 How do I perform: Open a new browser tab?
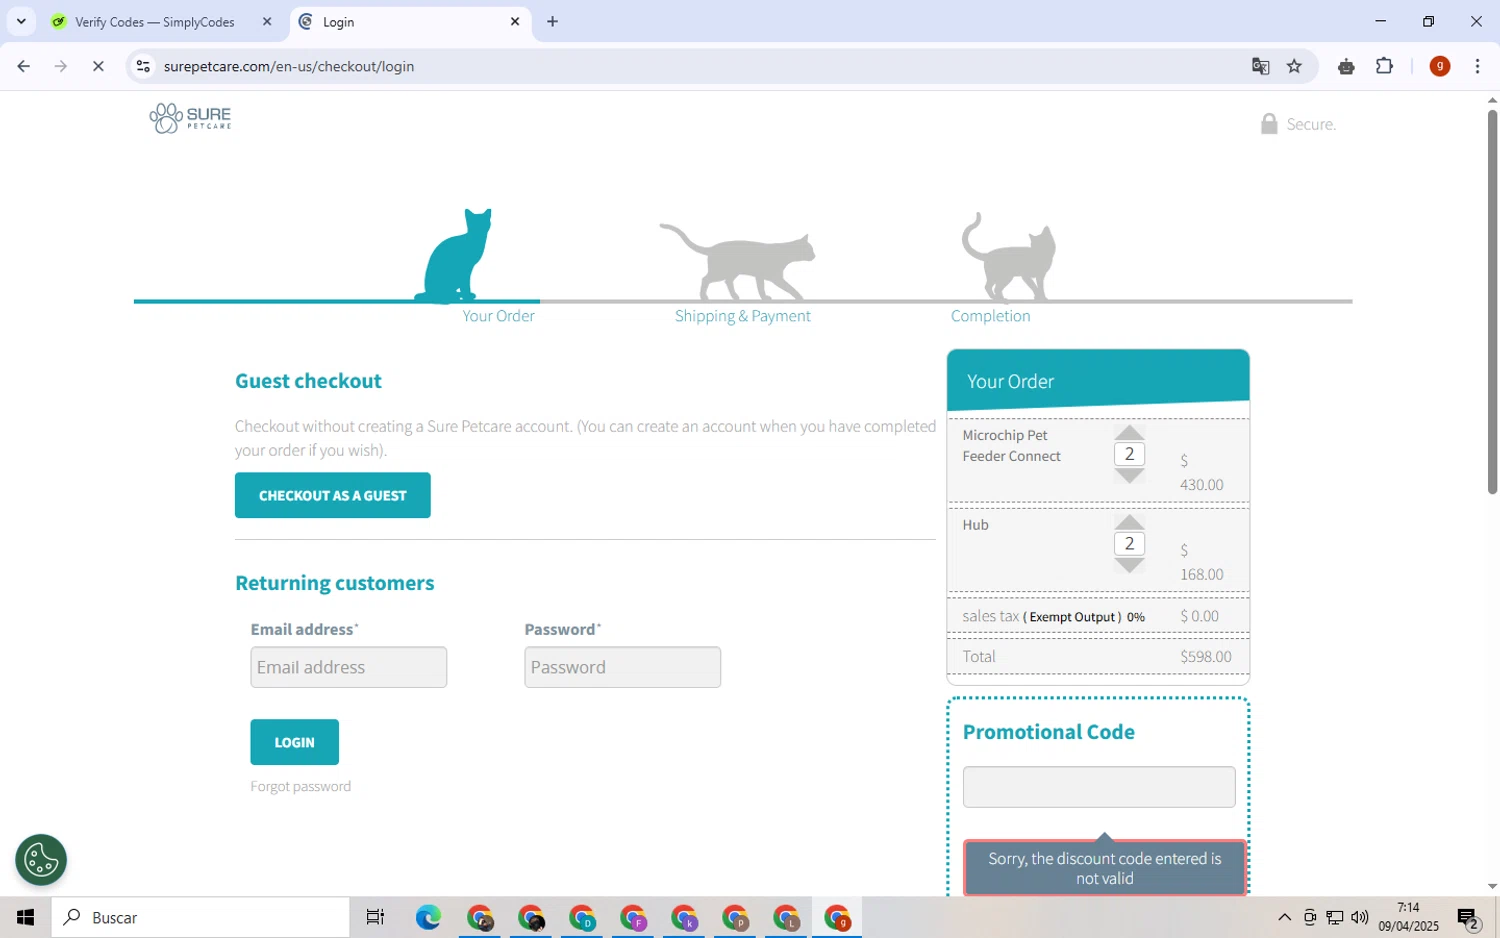point(552,21)
